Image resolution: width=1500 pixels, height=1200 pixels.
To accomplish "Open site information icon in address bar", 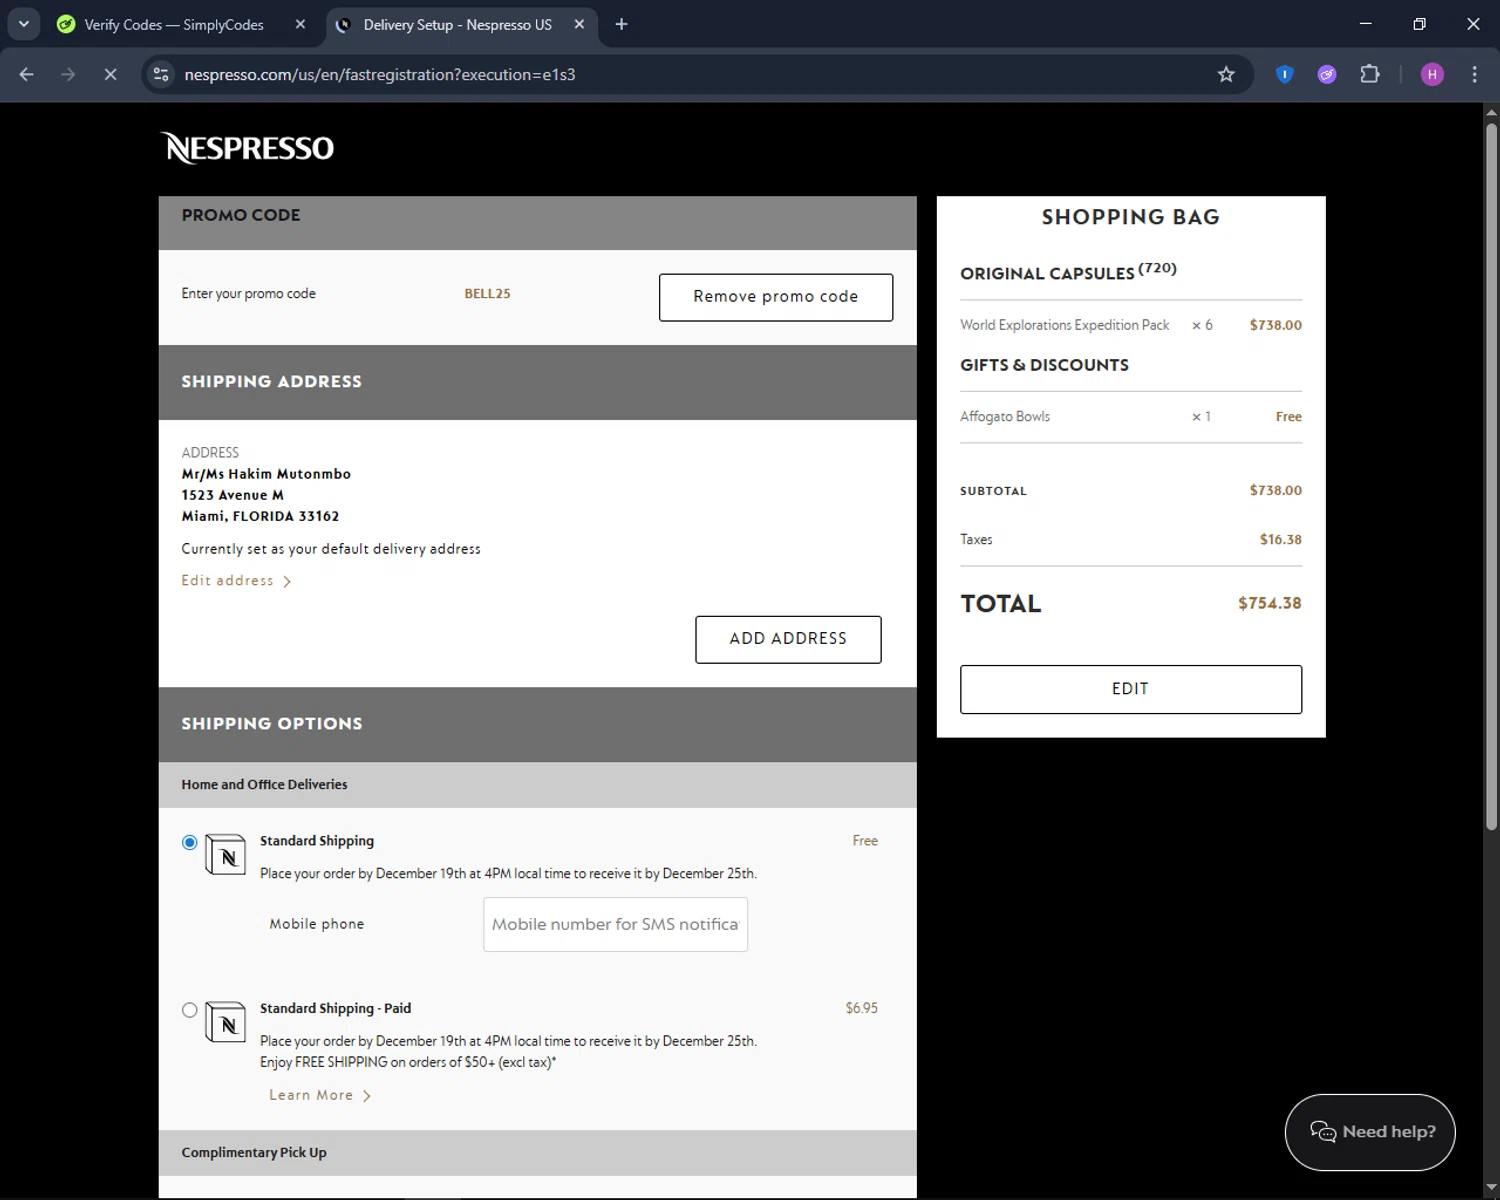I will click(161, 74).
